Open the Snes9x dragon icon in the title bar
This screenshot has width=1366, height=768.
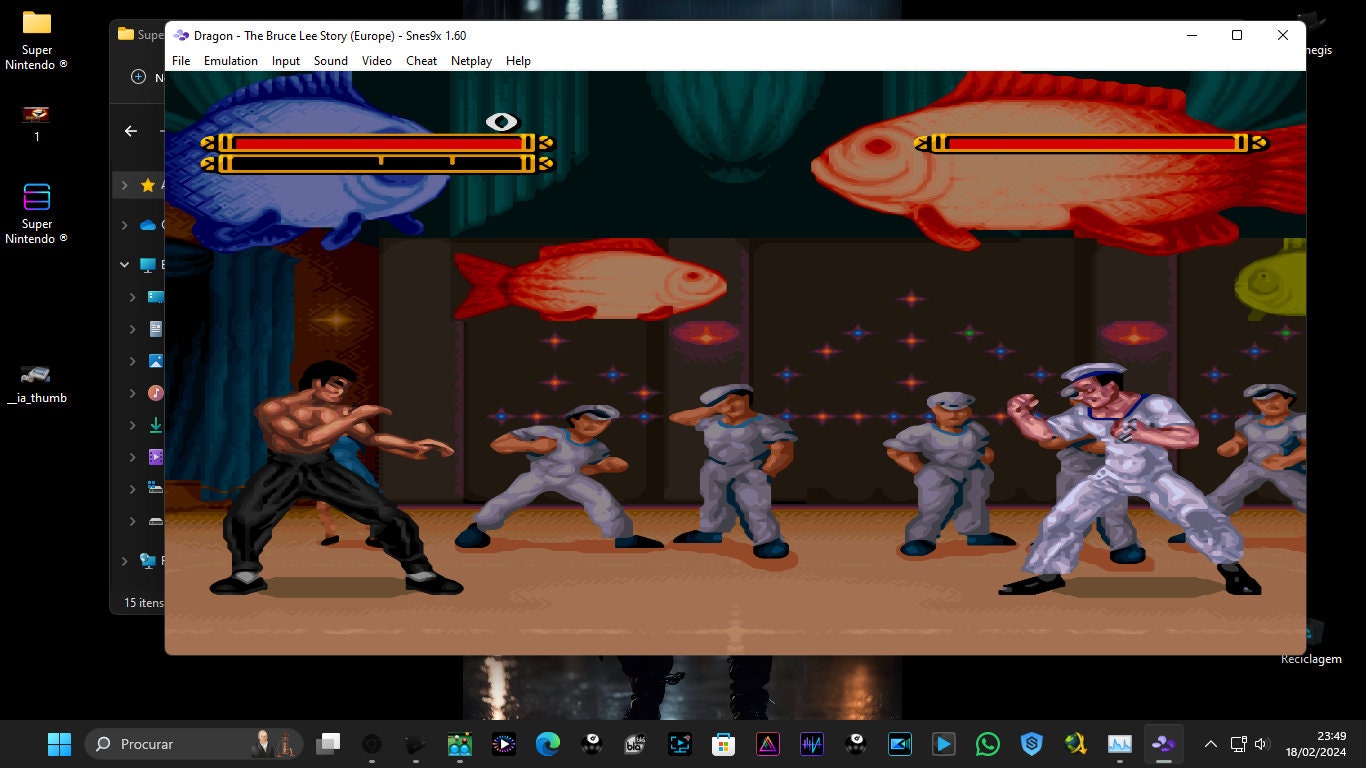[180, 35]
